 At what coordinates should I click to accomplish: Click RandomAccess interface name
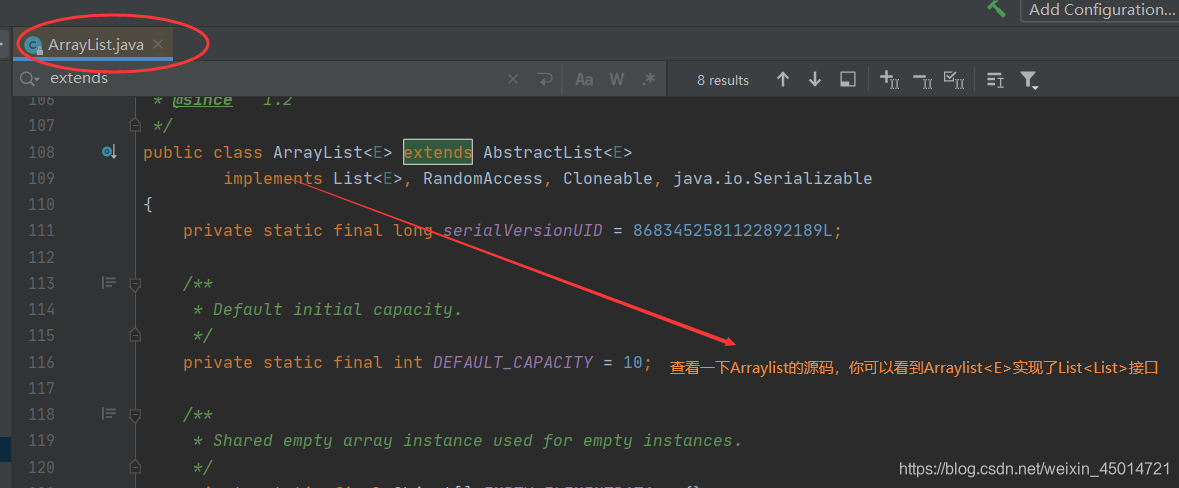click(483, 179)
